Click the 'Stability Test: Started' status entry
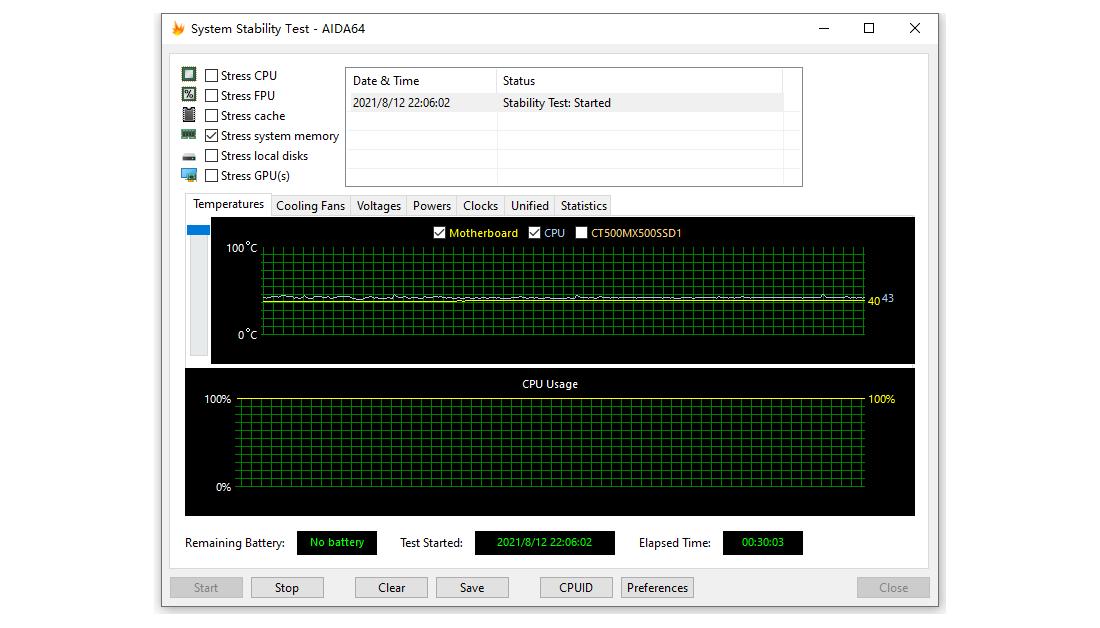The width and height of the screenshot is (1100, 628). [556, 102]
